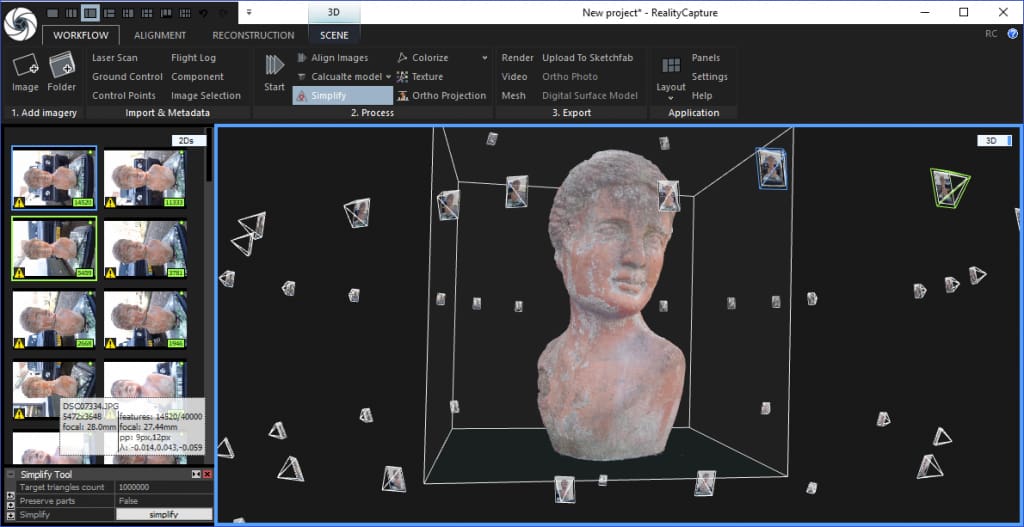Click Component import button
Screen dimensions: 1024x527
197,76
